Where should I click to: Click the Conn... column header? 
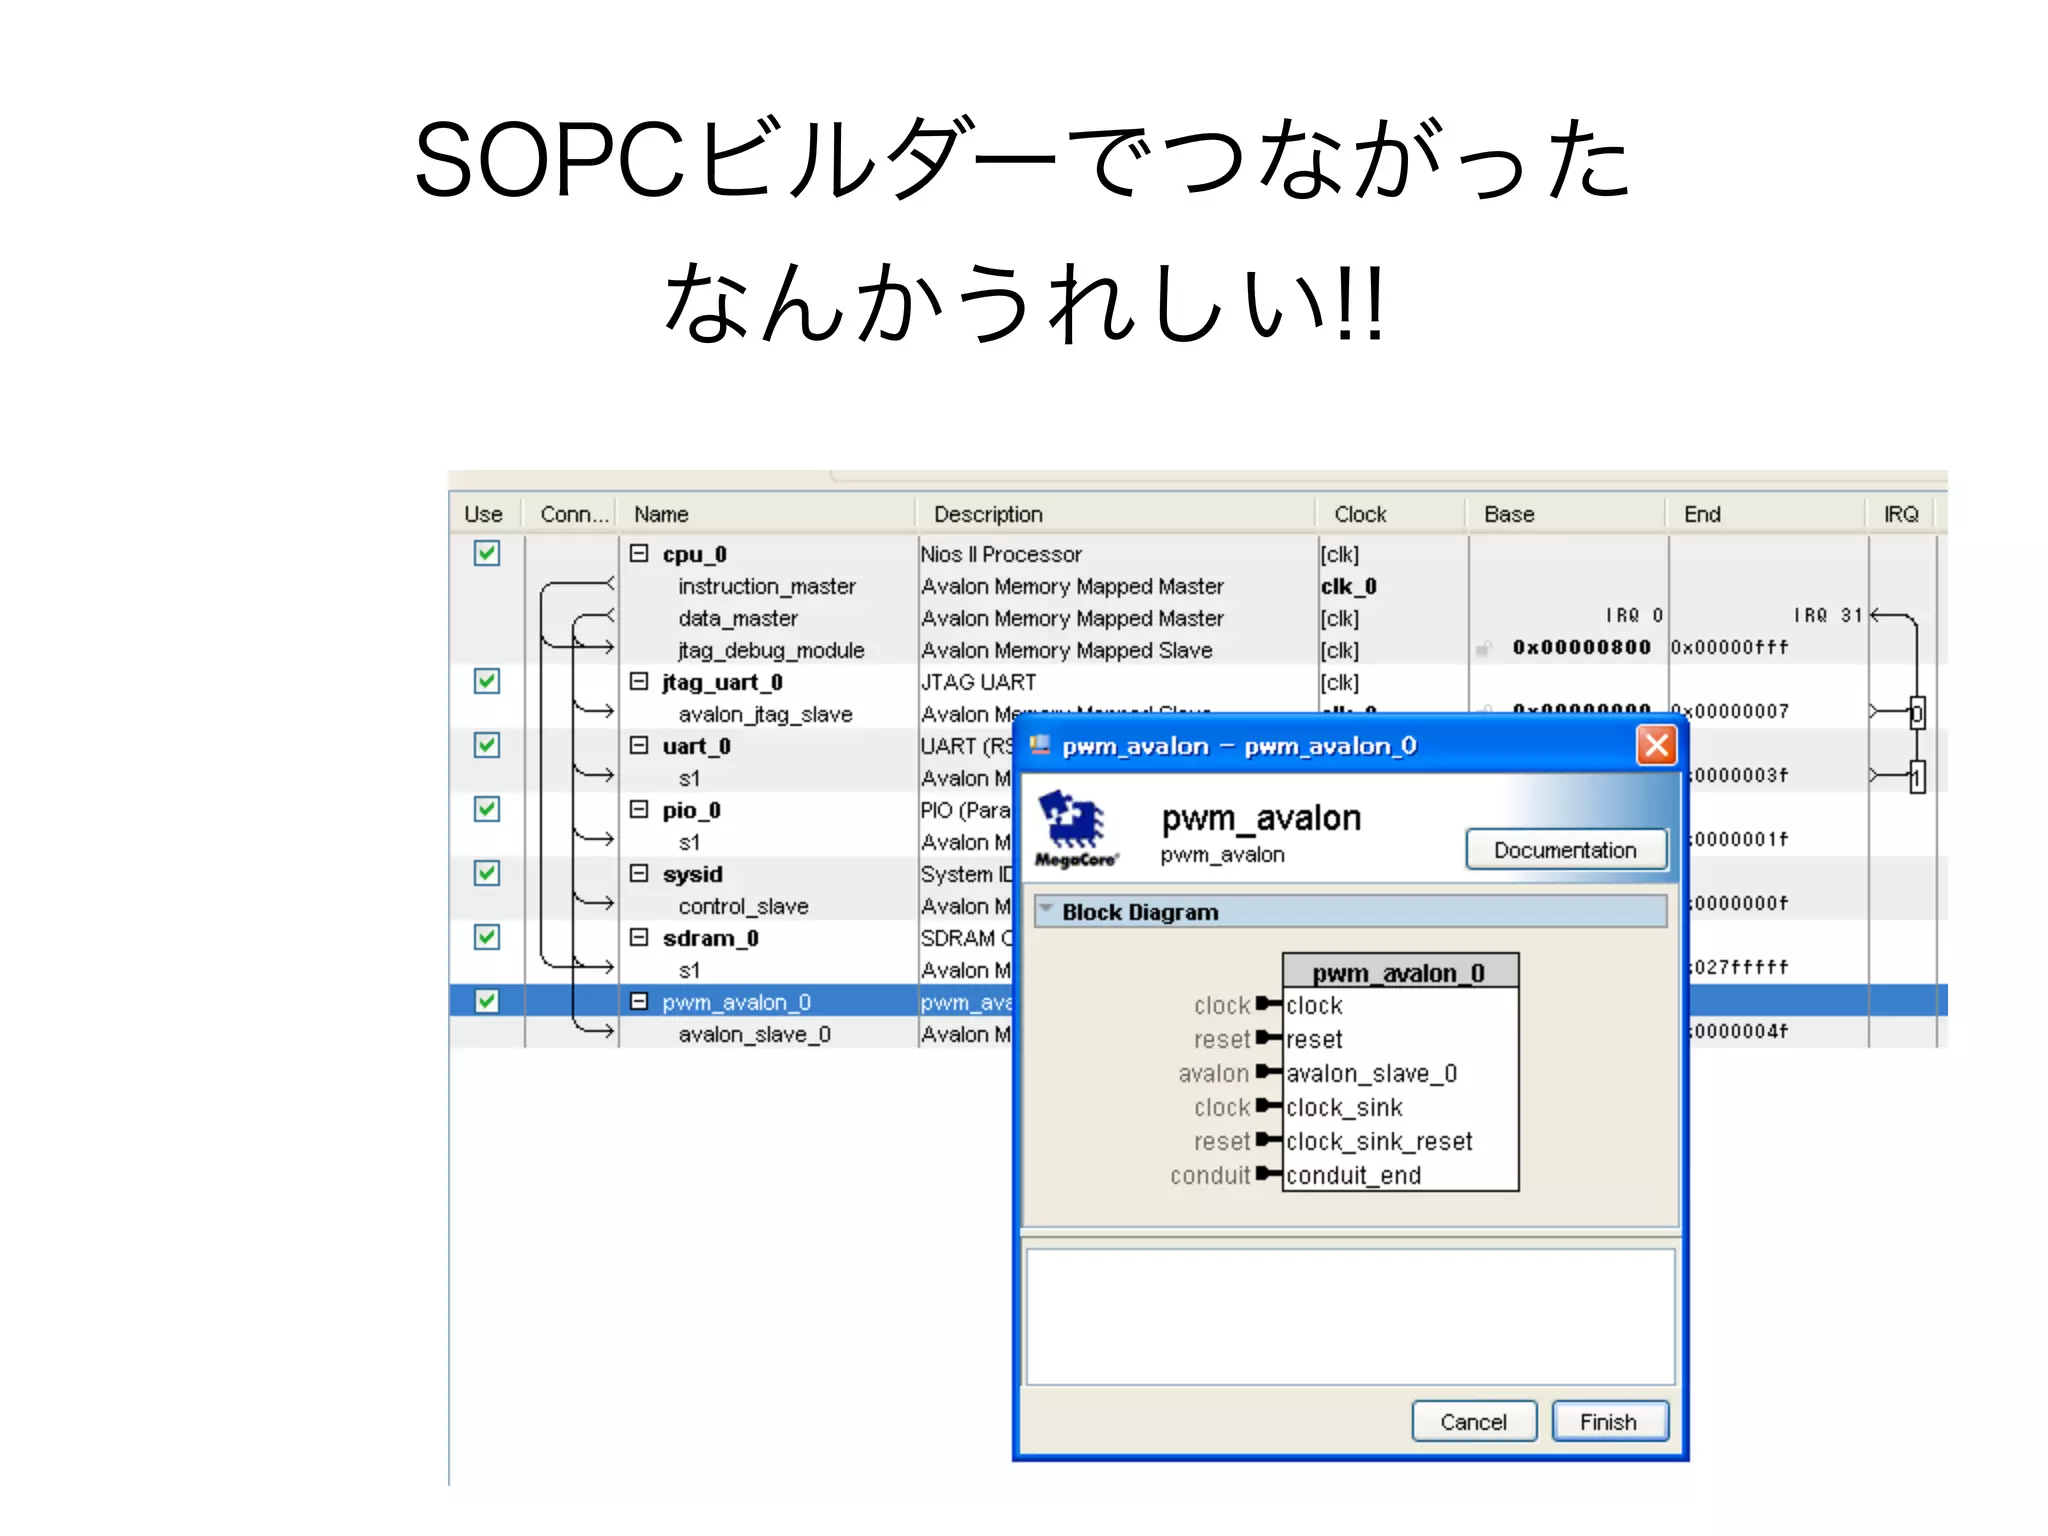point(573,514)
